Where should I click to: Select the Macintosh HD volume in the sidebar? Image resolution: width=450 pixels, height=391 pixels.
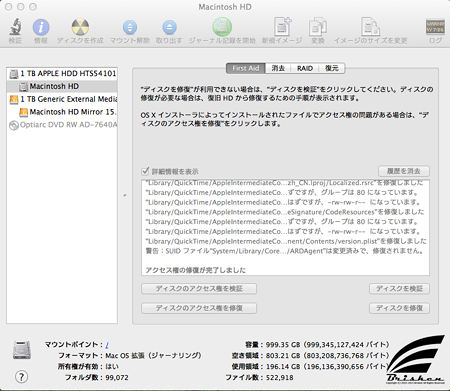(x=62, y=86)
